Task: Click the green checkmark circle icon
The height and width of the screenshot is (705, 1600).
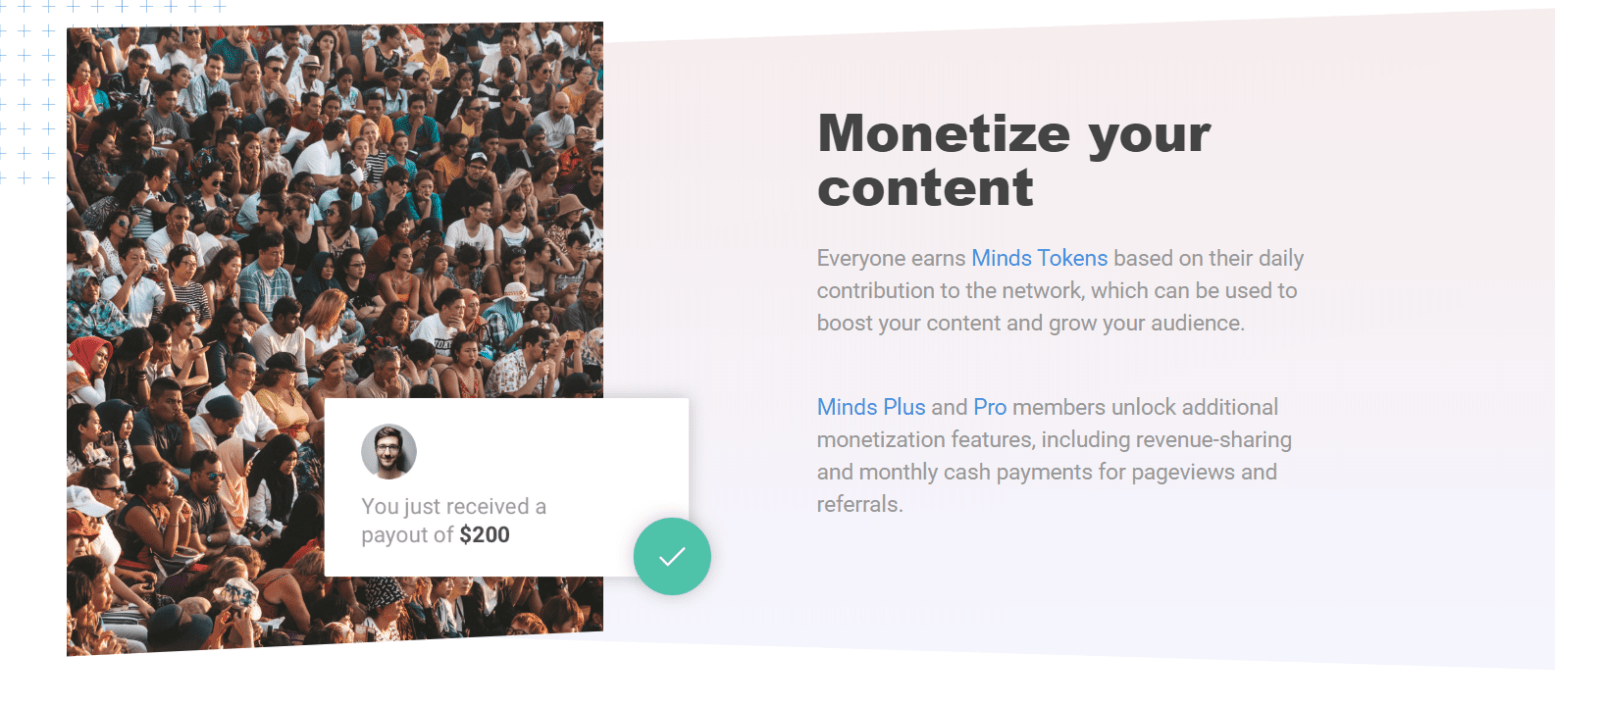Action: 672,556
